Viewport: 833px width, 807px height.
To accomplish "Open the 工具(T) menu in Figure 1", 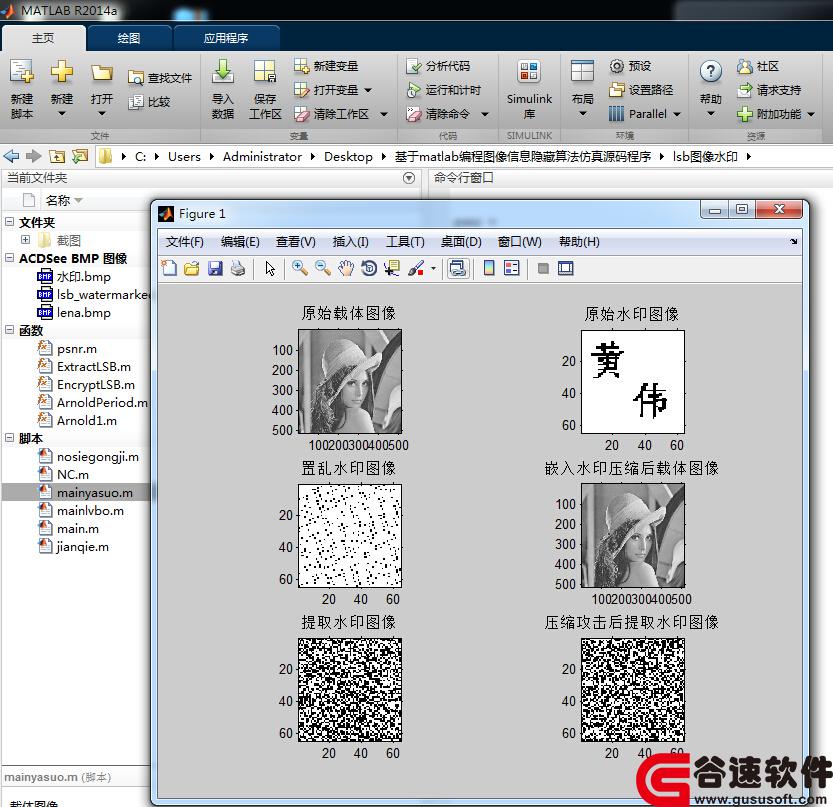I will pos(405,242).
